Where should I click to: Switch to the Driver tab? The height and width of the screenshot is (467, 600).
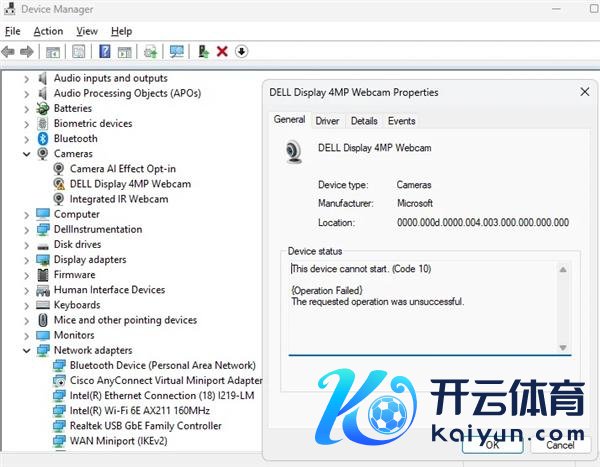pos(327,121)
